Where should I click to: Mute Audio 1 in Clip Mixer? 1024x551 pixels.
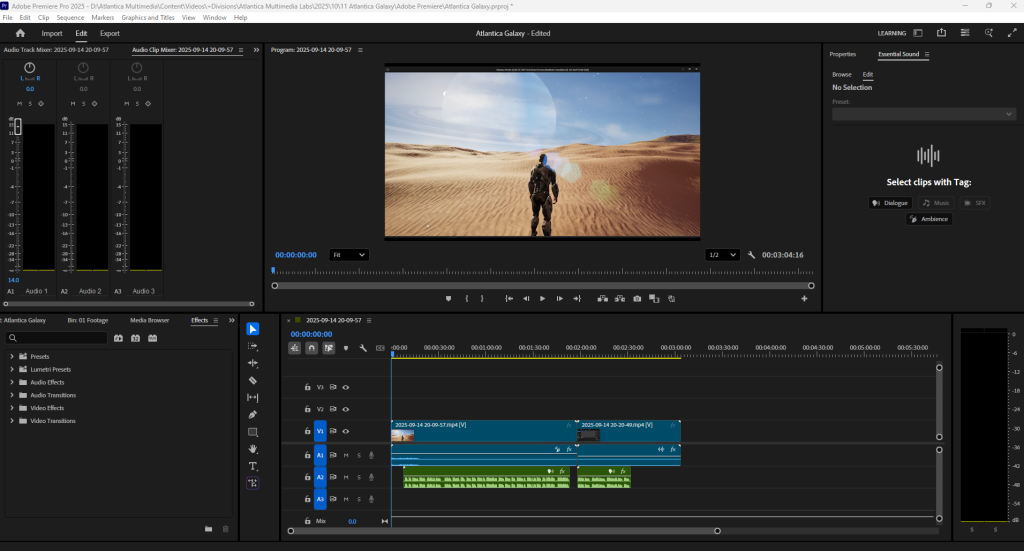coord(19,104)
